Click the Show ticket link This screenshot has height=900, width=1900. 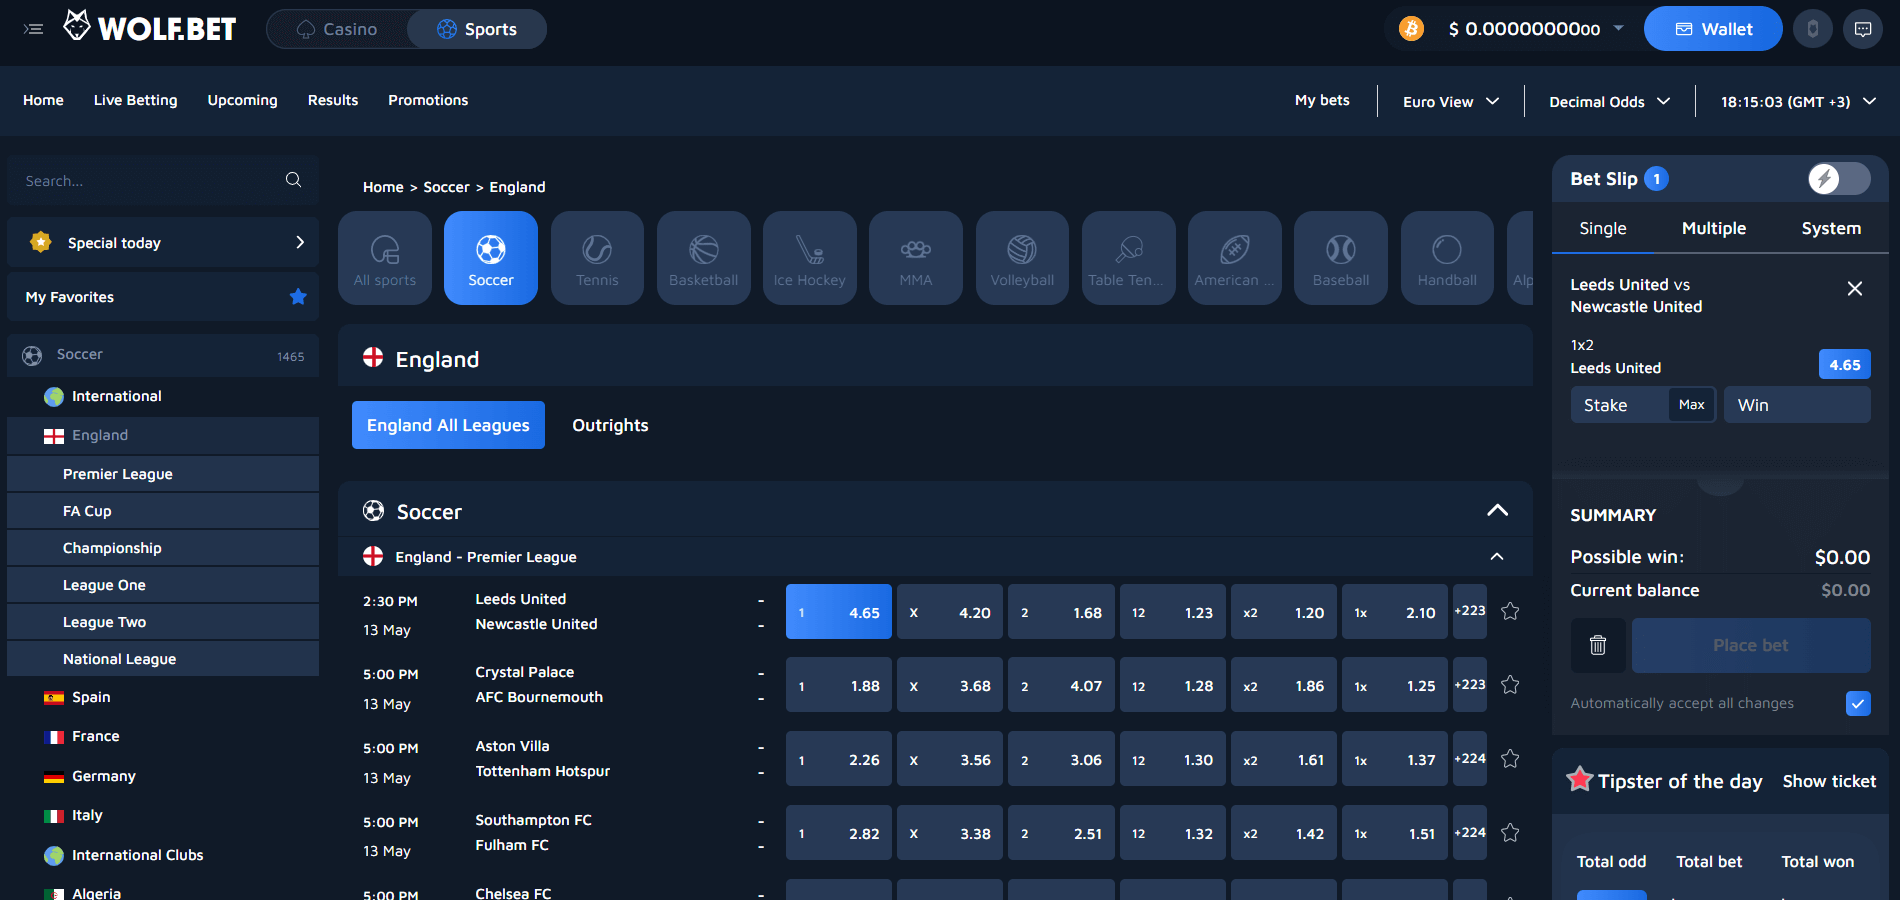[x=1828, y=781]
